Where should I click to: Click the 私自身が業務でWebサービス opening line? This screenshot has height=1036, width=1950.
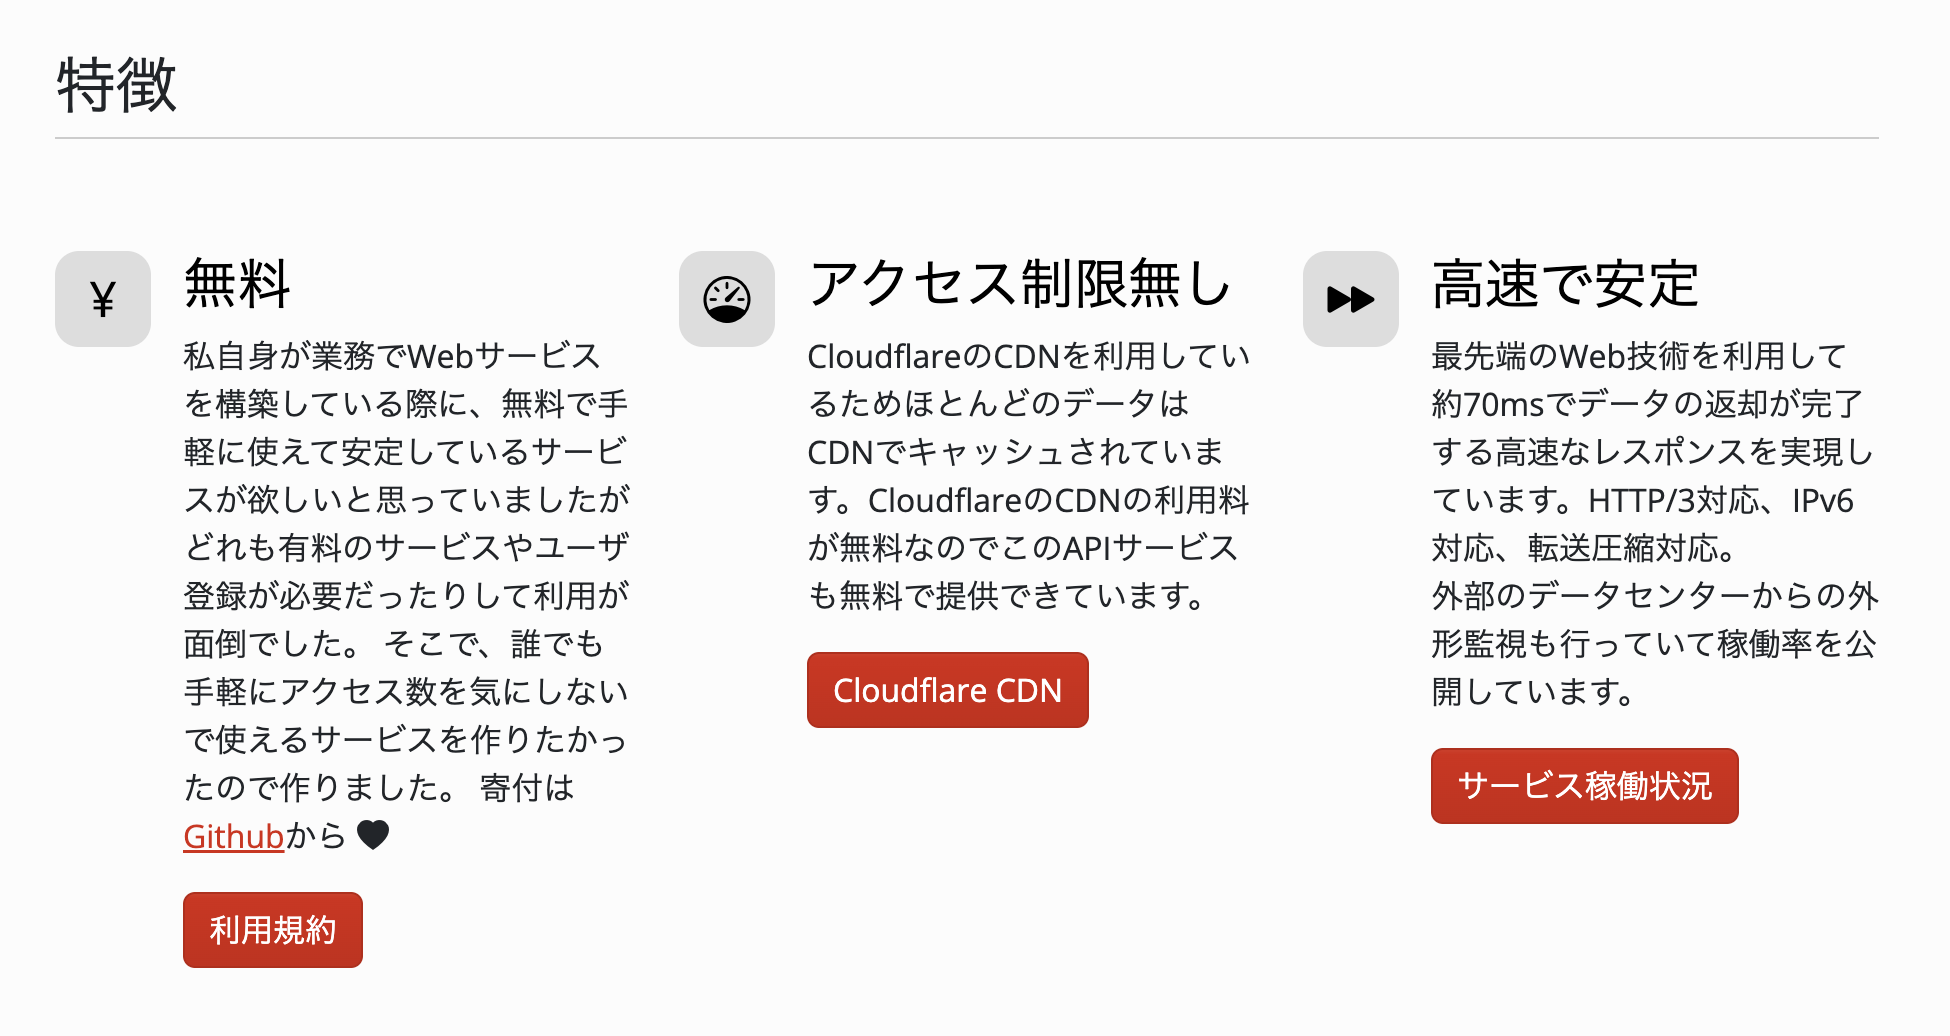(392, 356)
